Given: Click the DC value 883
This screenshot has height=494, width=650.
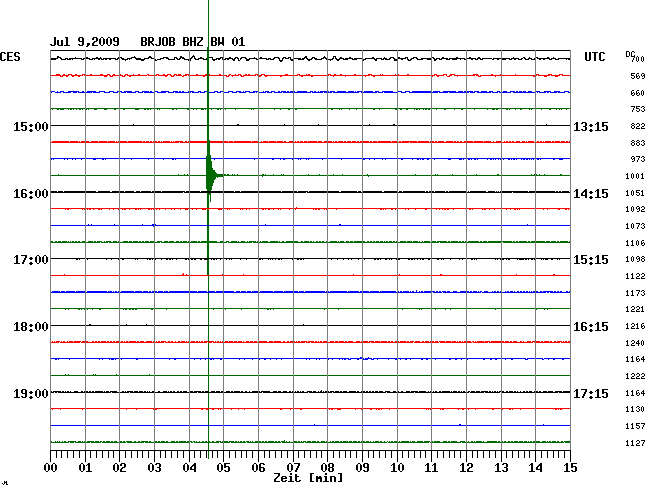Looking at the screenshot, I should click(x=638, y=143).
